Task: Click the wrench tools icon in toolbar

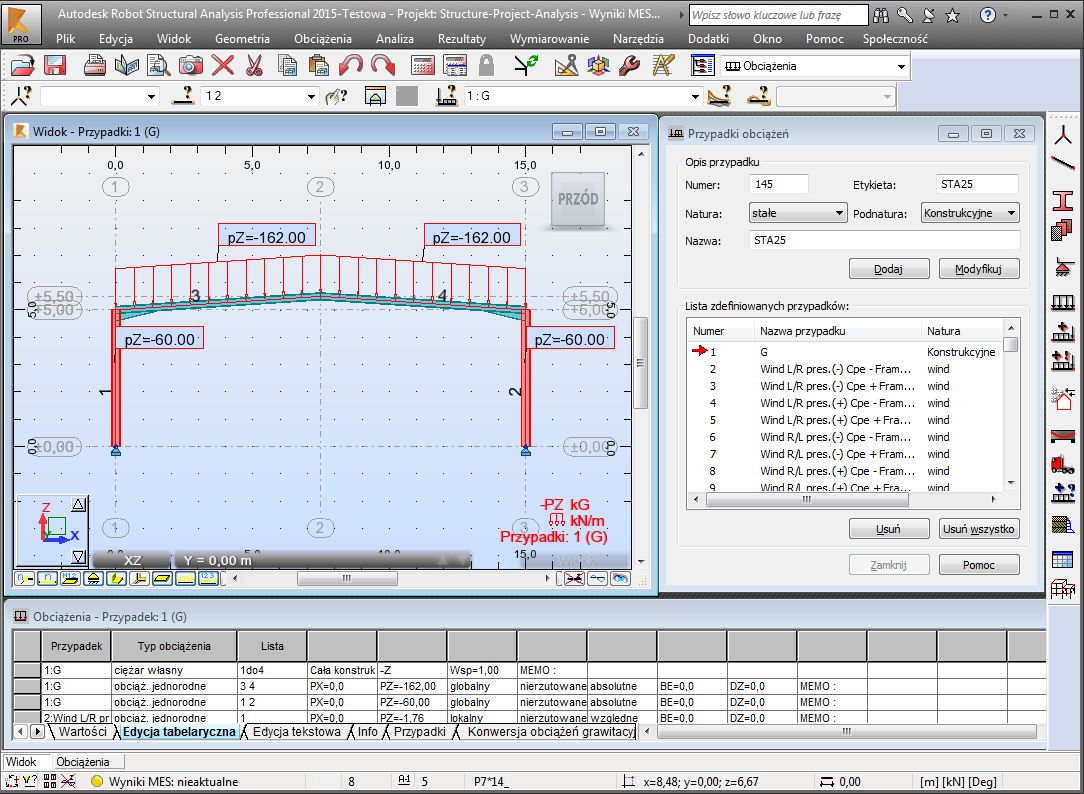Action: [629, 66]
